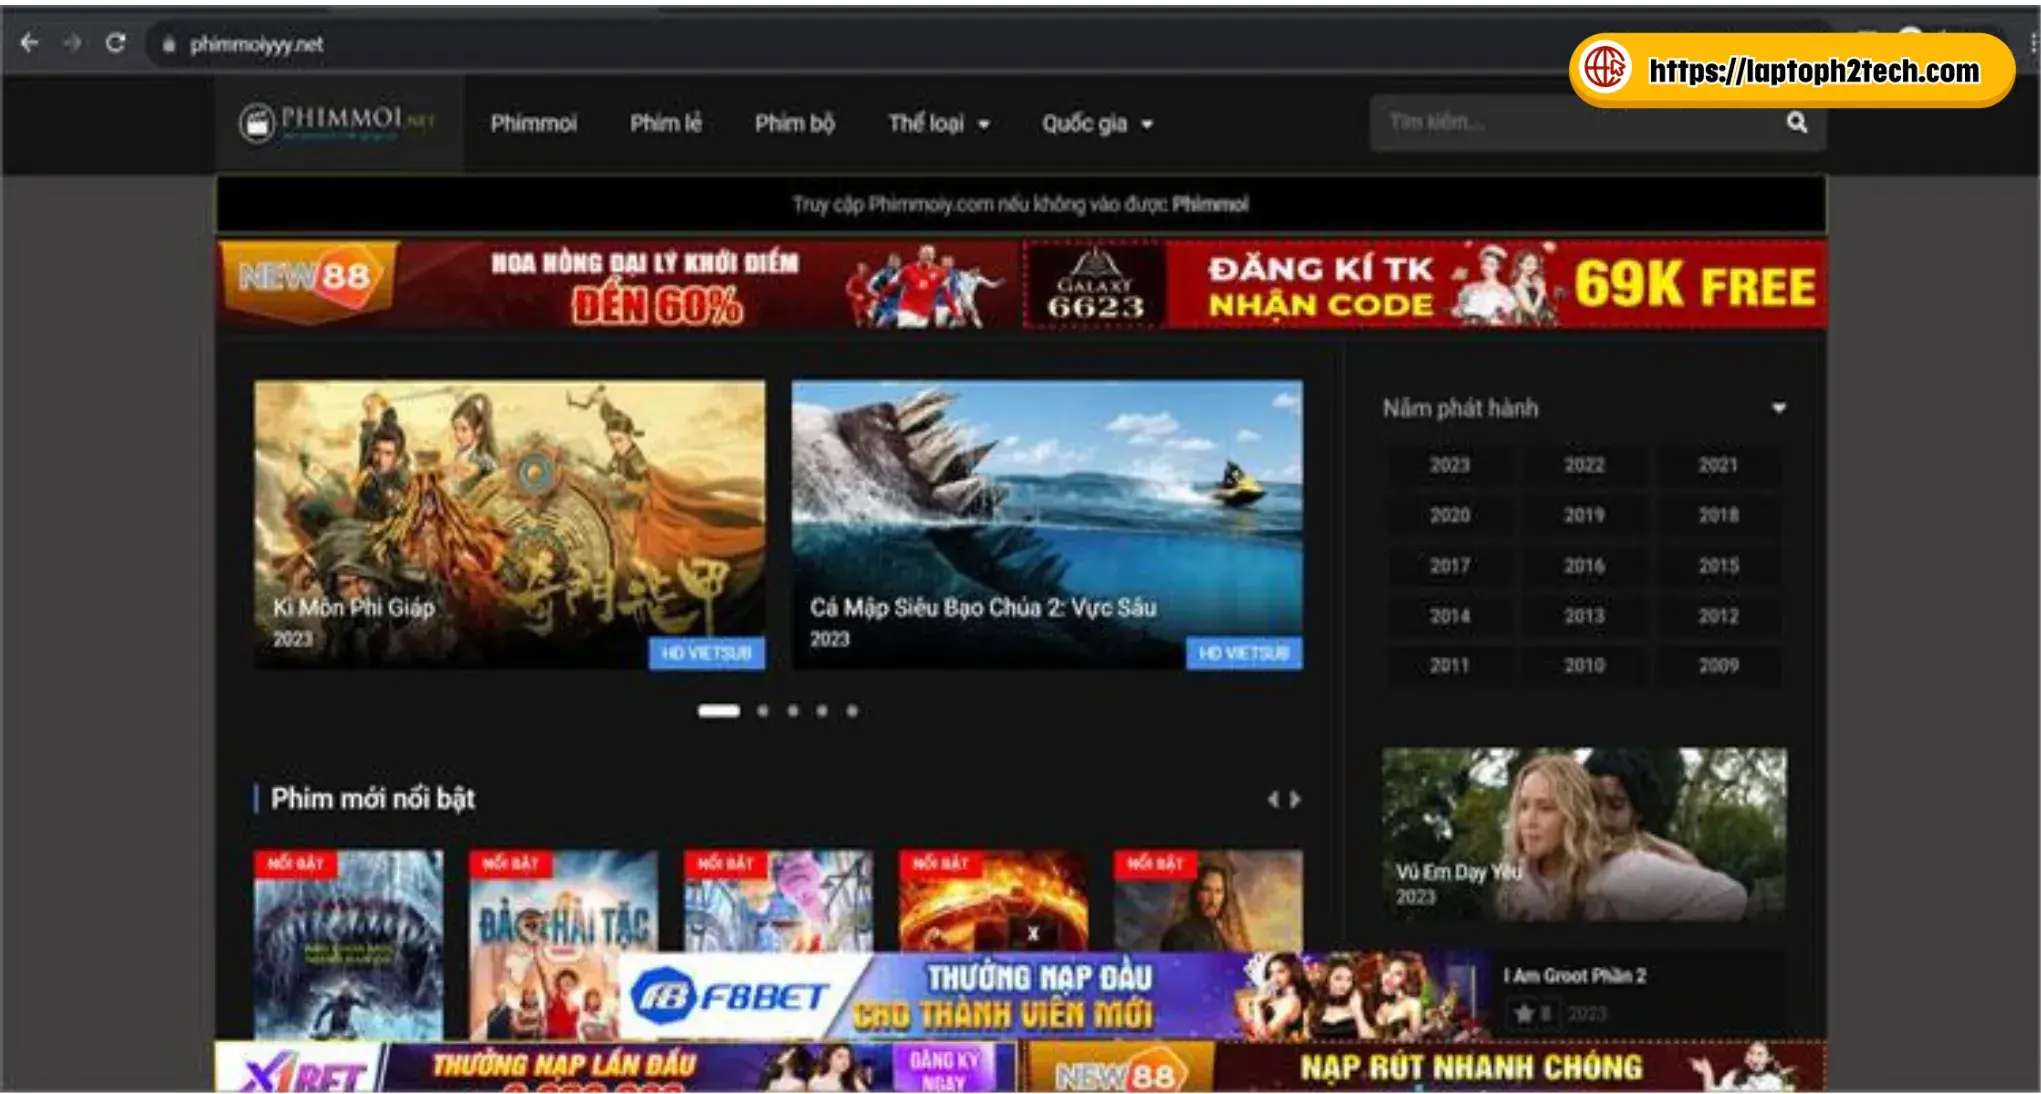Open the Đảo Hải Tặc poster
This screenshot has width=2041, height=1094.
[563, 945]
